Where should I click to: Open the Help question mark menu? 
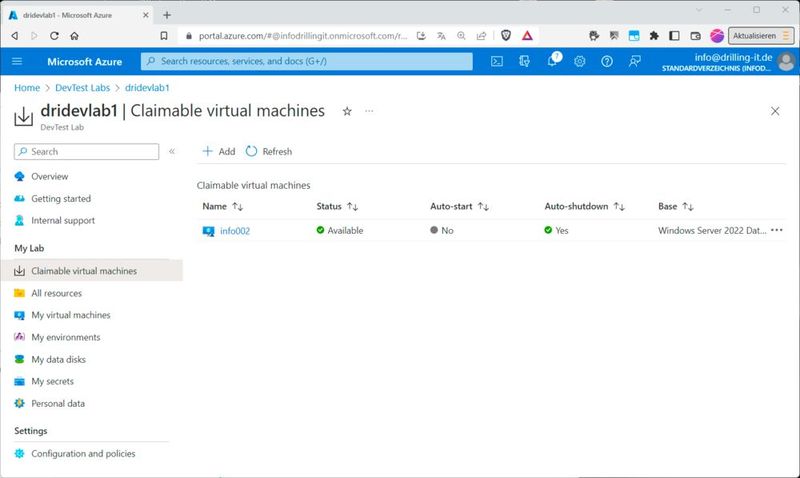tap(607, 61)
